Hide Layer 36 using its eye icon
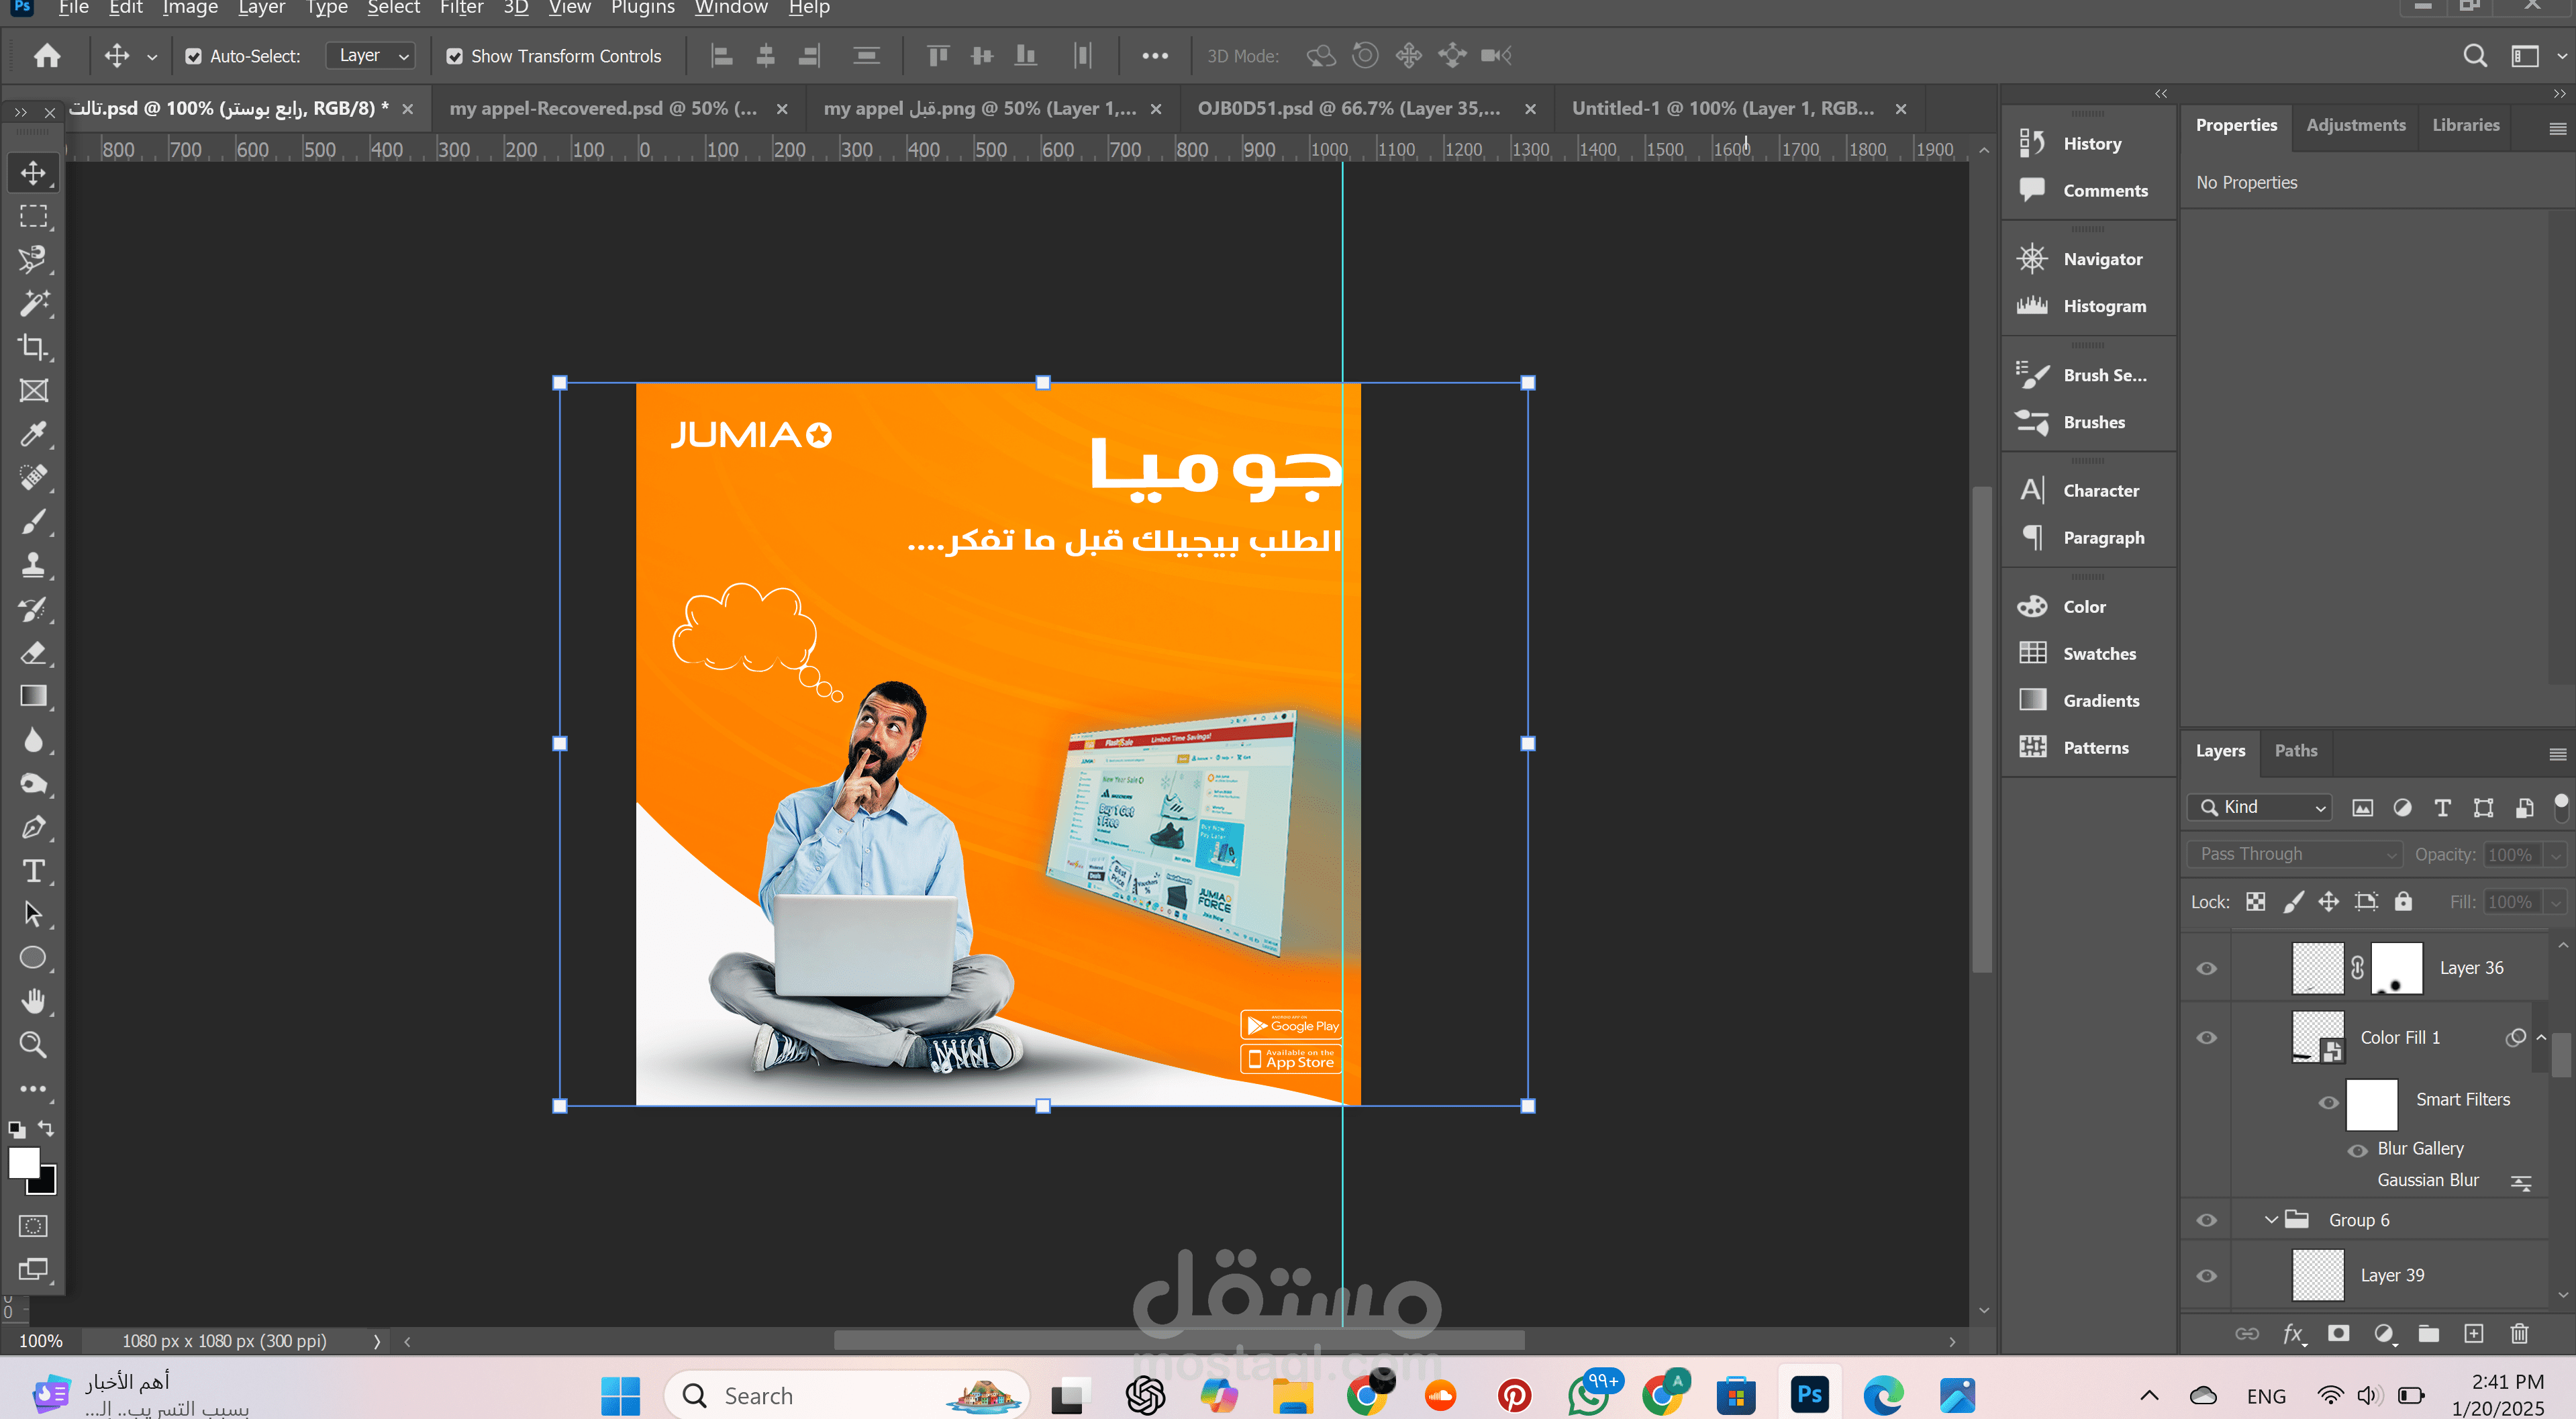The width and height of the screenshot is (2576, 1419). tap(2207, 968)
